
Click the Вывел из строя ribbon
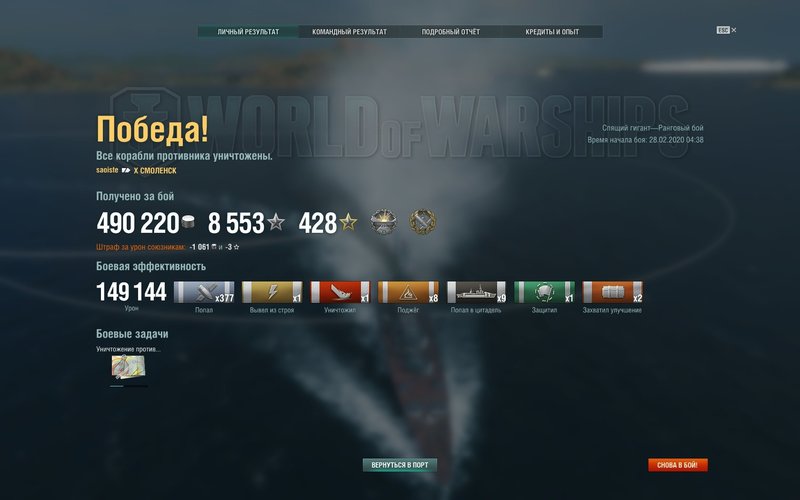pyautogui.click(x=272, y=292)
